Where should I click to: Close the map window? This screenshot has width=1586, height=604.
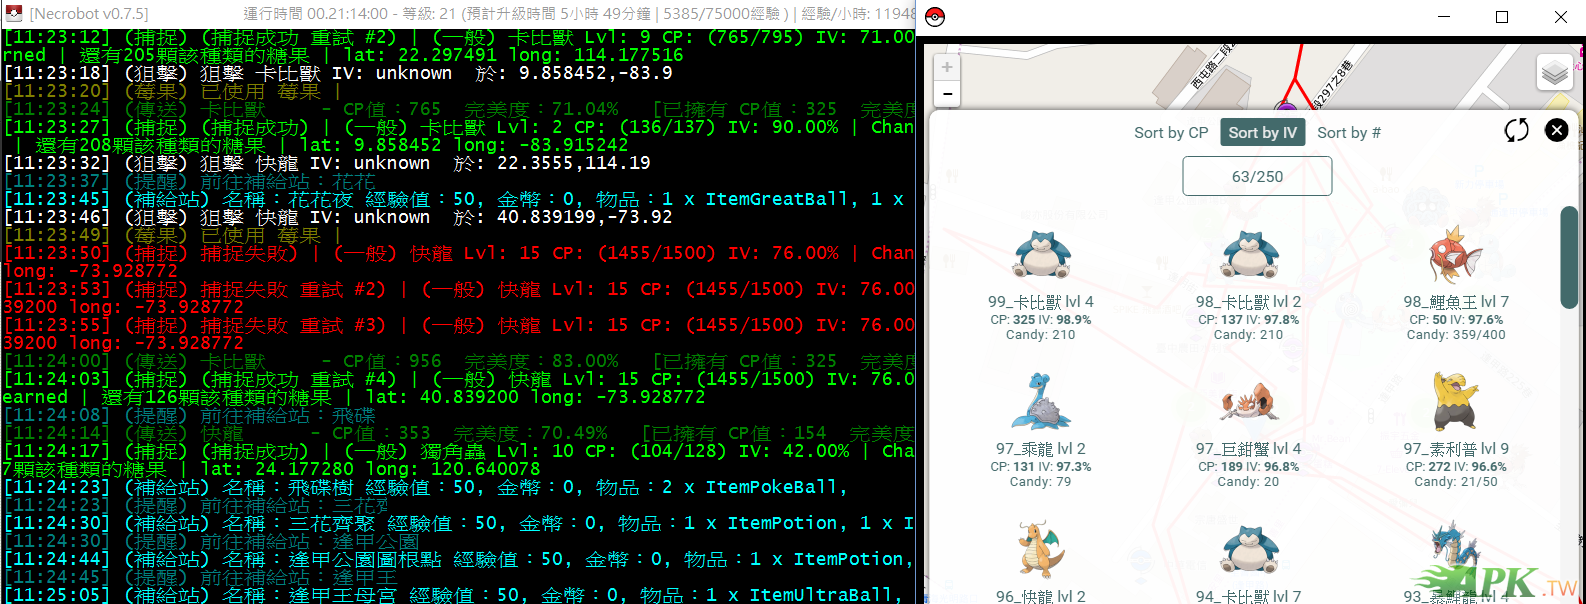(x=1560, y=17)
